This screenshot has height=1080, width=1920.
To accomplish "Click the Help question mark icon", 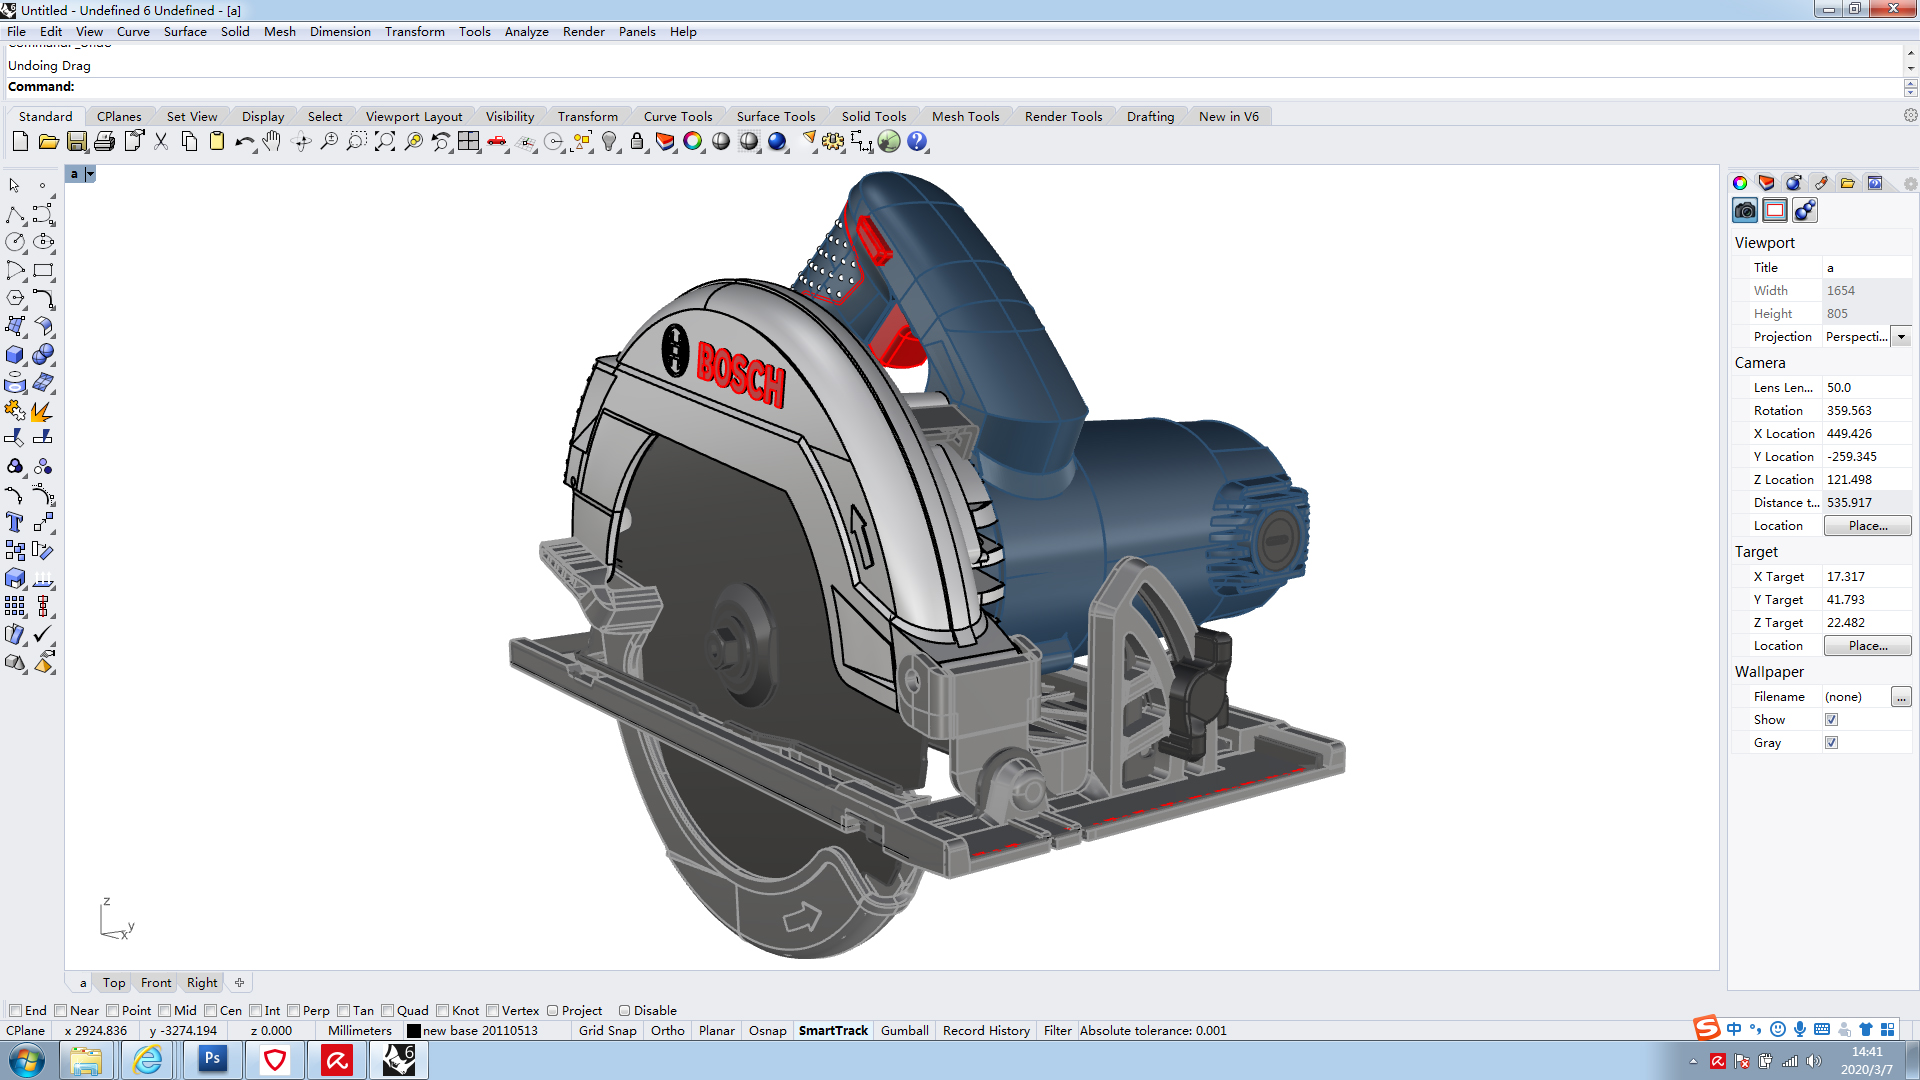I will (x=917, y=142).
